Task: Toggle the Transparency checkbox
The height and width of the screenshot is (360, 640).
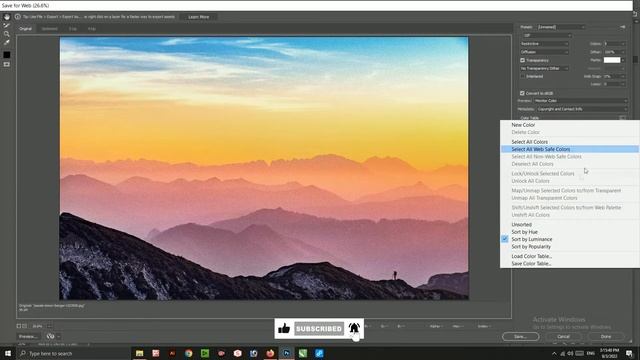Action: pos(522,60)
